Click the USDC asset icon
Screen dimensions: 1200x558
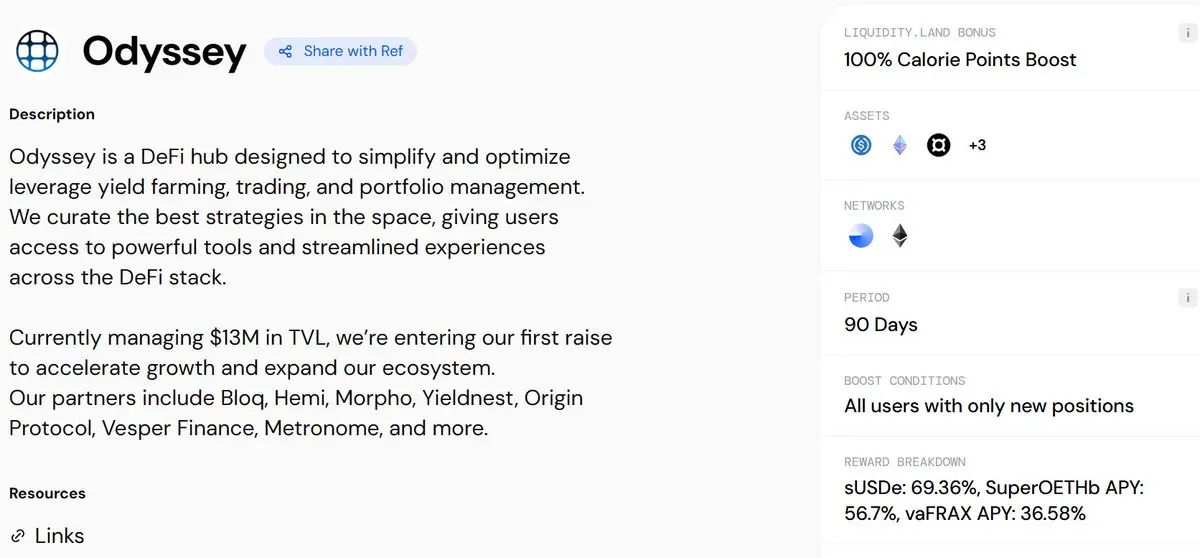coord(861,146)
